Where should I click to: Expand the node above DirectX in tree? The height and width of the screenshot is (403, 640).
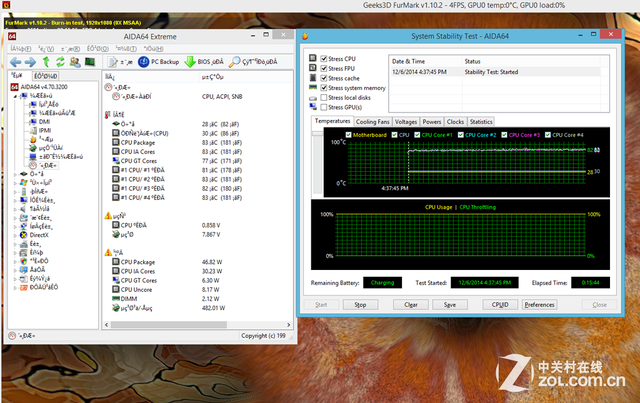point(16,226)
